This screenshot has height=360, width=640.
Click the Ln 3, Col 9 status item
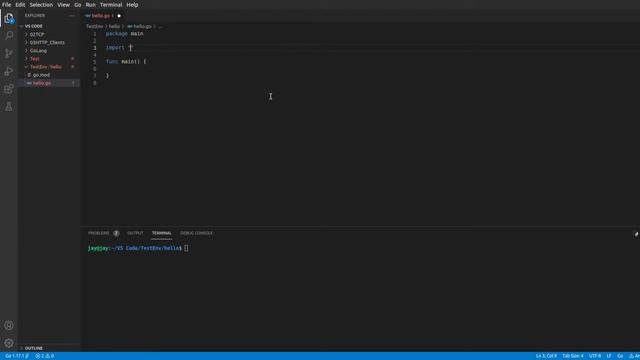click(546, 356)
